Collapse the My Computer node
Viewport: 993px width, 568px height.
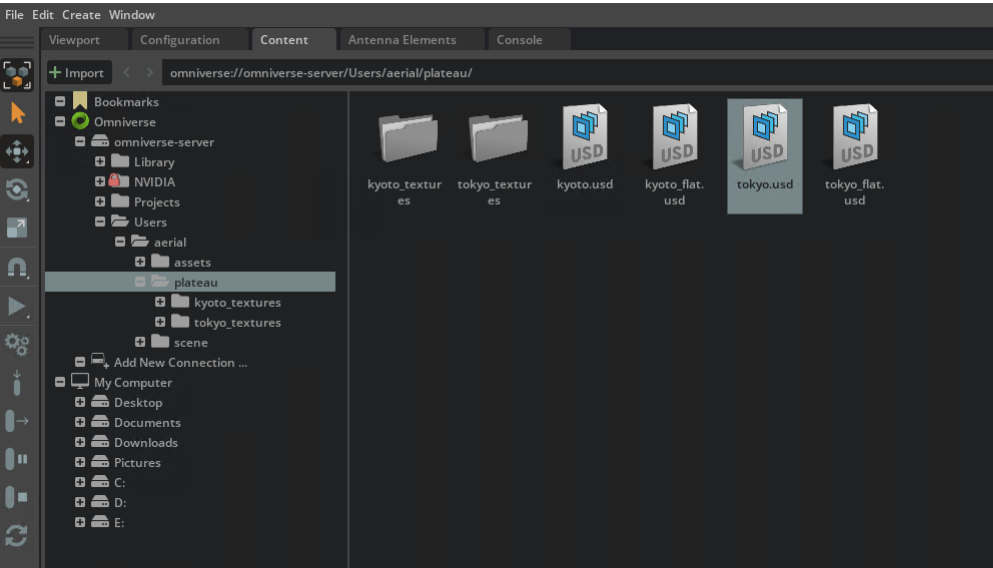(60, 383)
